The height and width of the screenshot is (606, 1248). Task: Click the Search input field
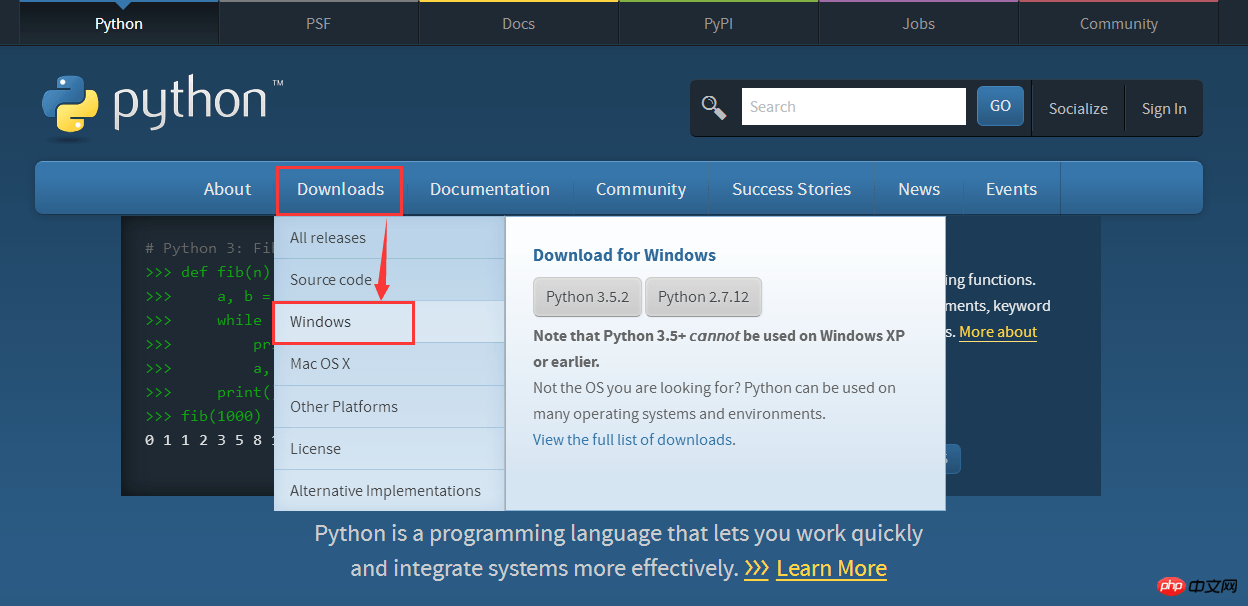coord(853,107)
